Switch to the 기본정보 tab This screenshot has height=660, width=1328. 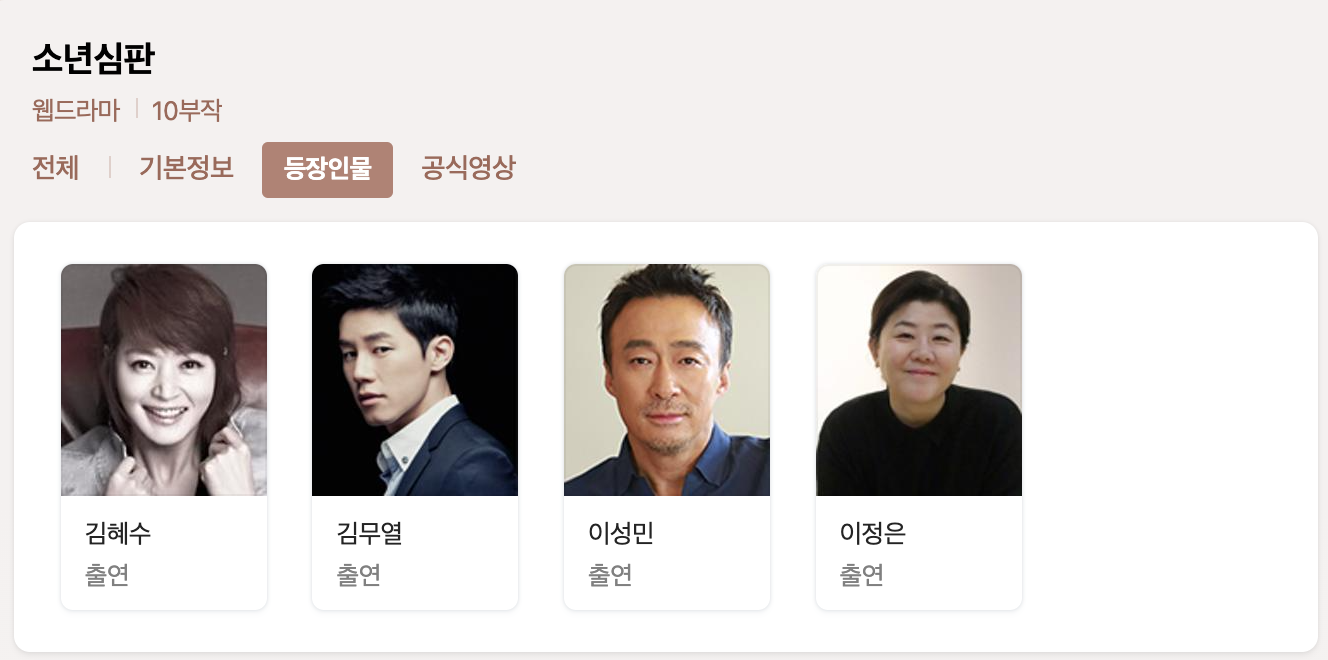click(x=186, y=168)
